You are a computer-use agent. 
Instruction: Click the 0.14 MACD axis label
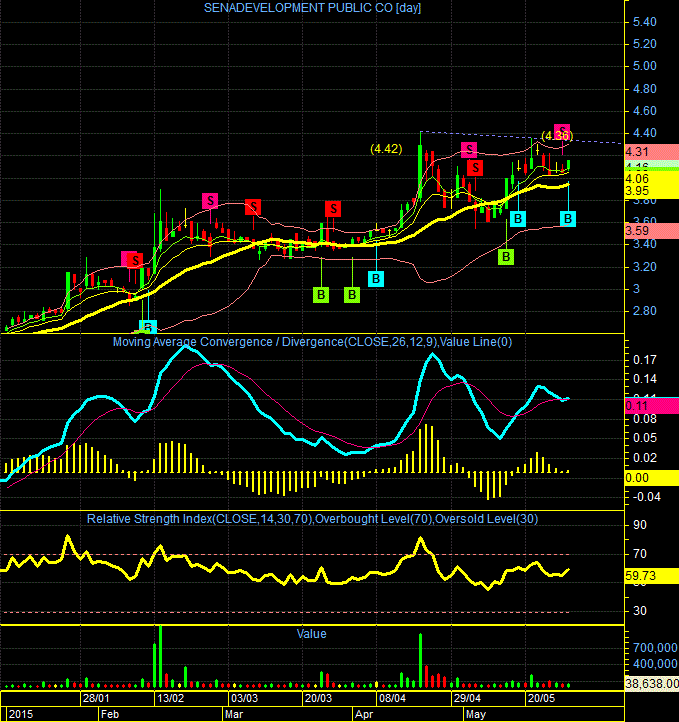644,379
